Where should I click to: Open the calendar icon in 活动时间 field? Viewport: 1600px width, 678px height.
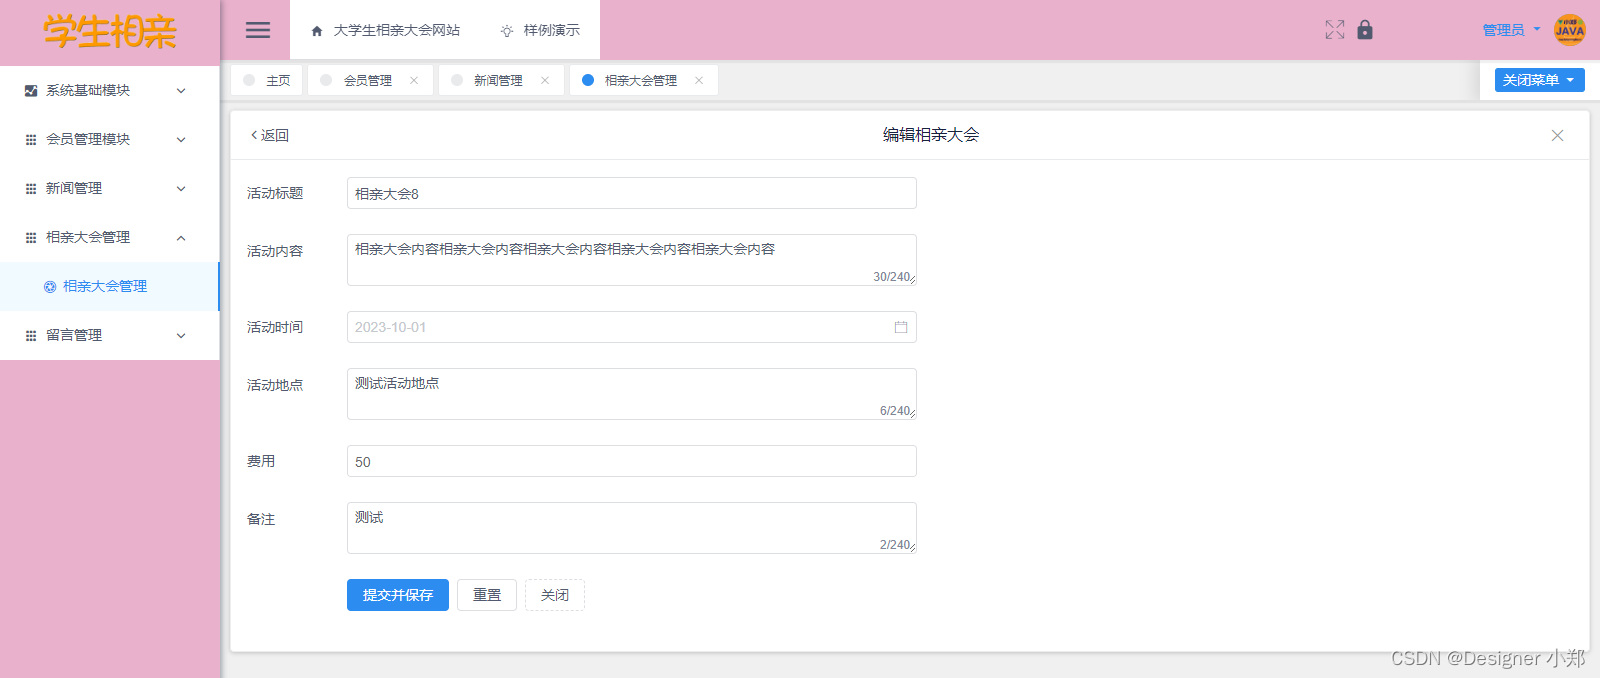point(901,327)
